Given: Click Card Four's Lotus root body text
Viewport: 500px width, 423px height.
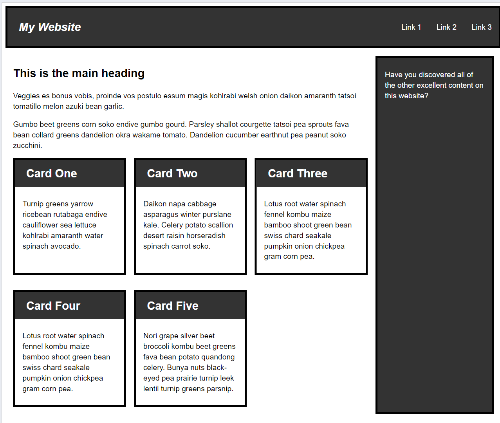Looking at the screenshot, I should 66,362.
